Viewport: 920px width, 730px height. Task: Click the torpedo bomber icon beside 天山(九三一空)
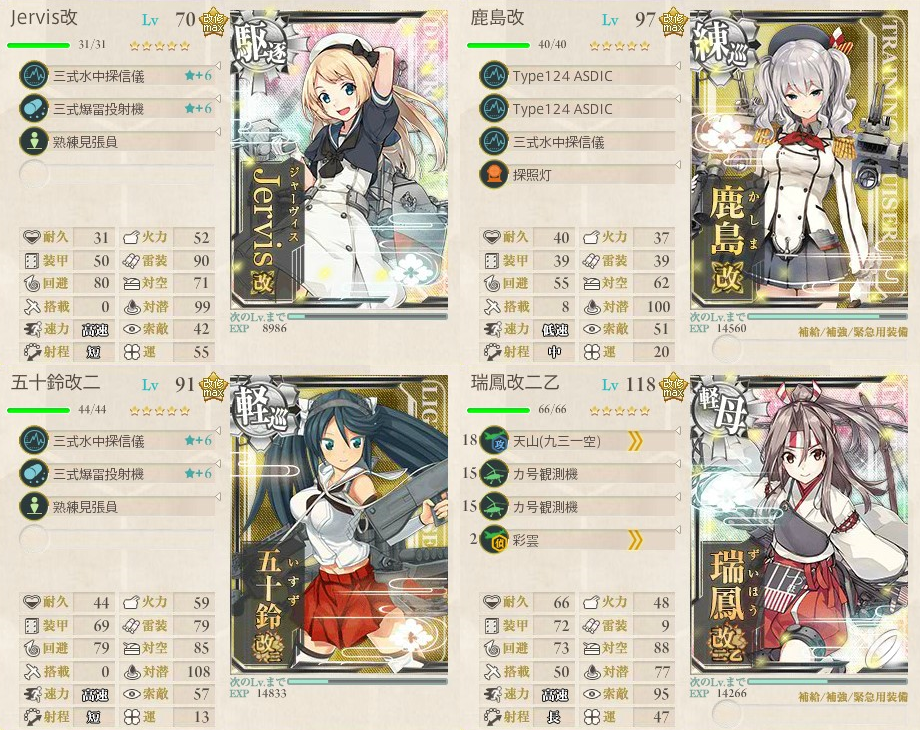tap(494, 441)
